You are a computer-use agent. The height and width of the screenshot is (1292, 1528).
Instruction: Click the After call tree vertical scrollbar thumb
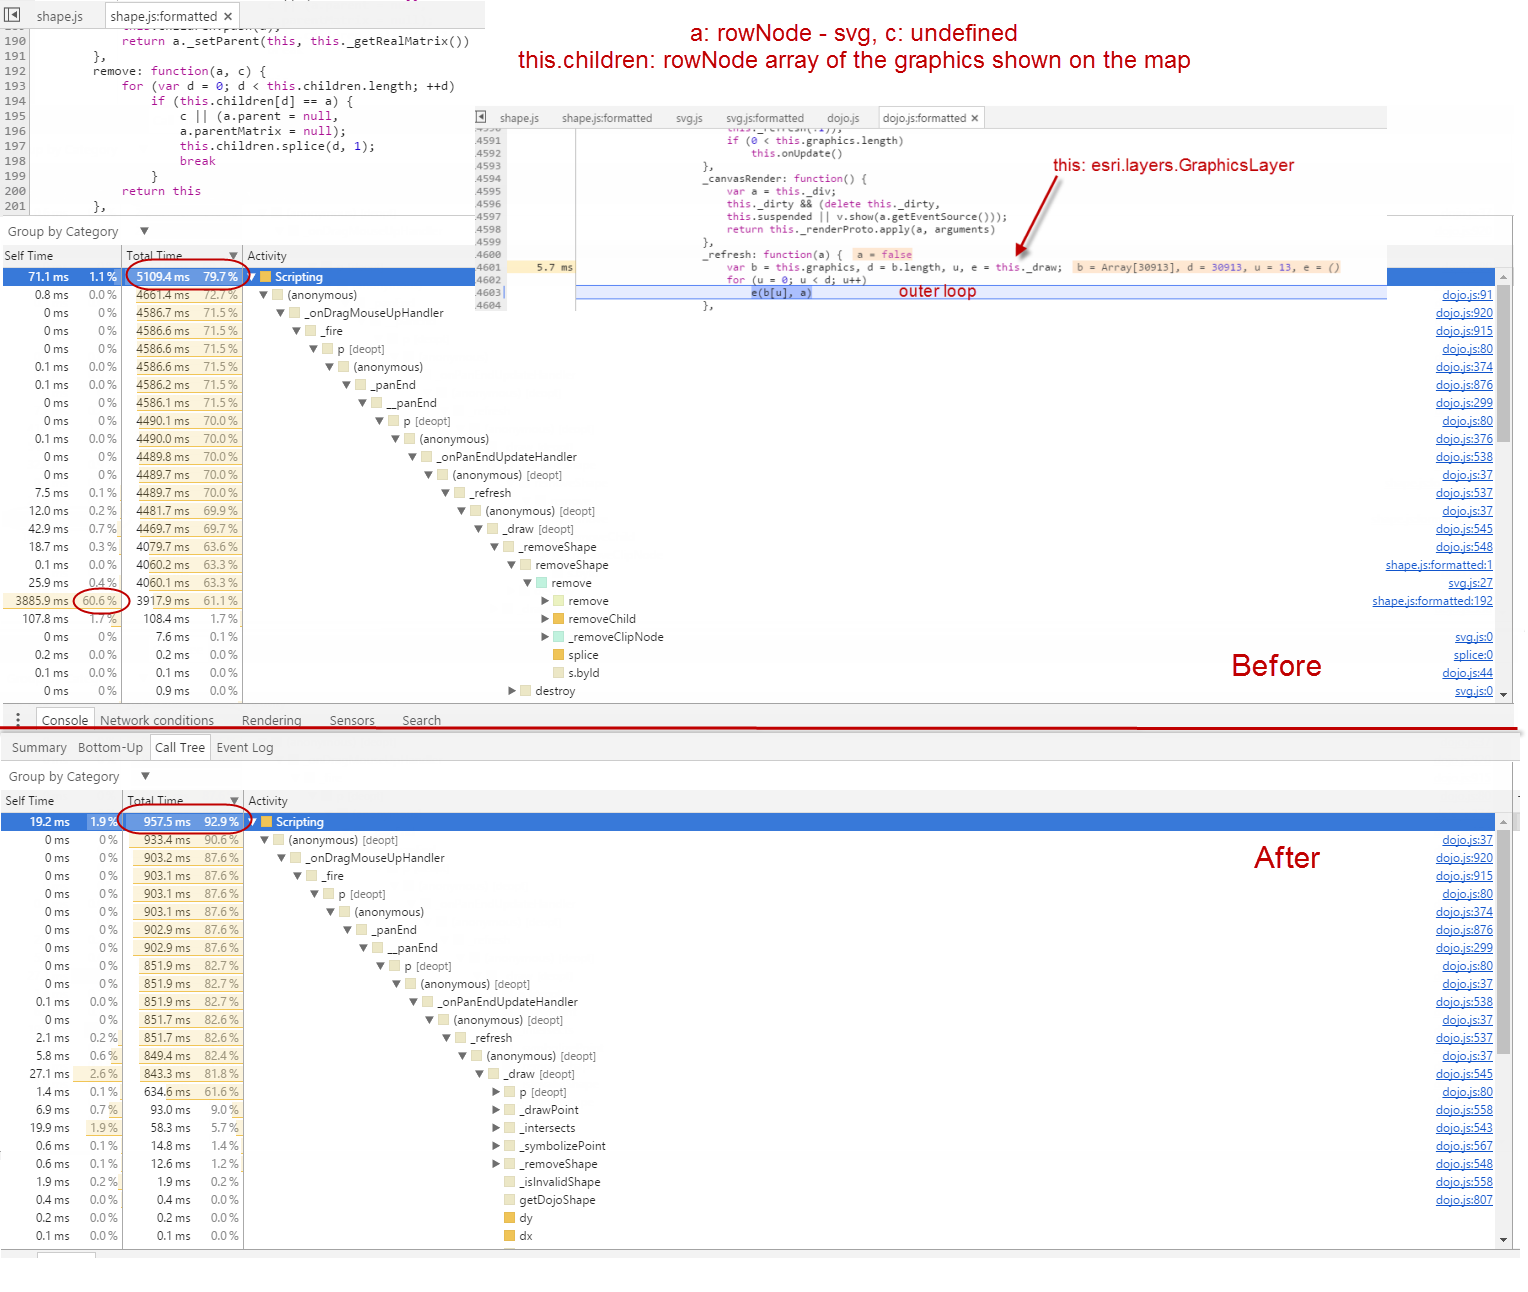1504,940
